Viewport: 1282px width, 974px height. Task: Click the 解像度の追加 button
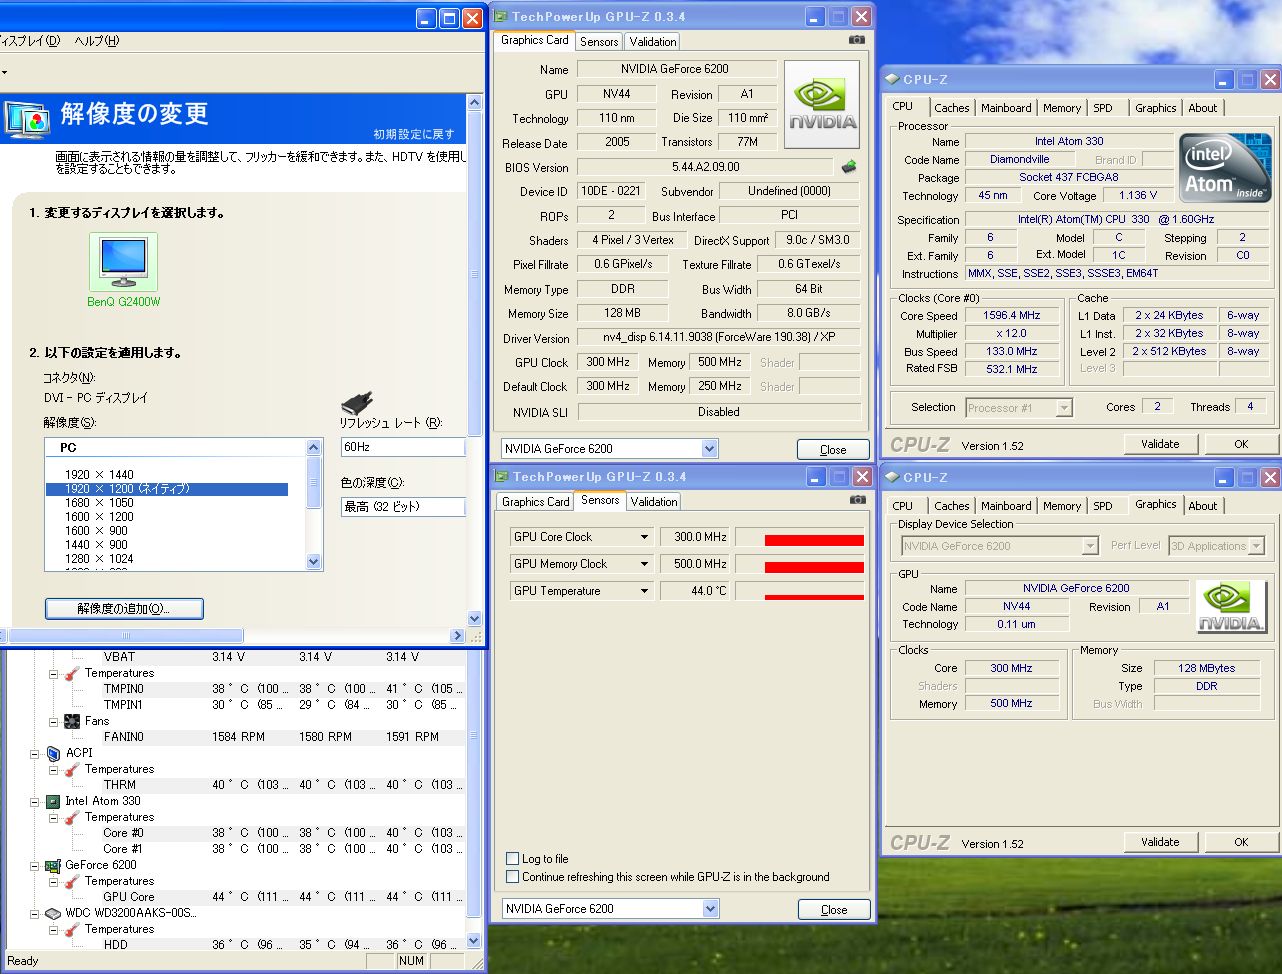coord(124,608)
